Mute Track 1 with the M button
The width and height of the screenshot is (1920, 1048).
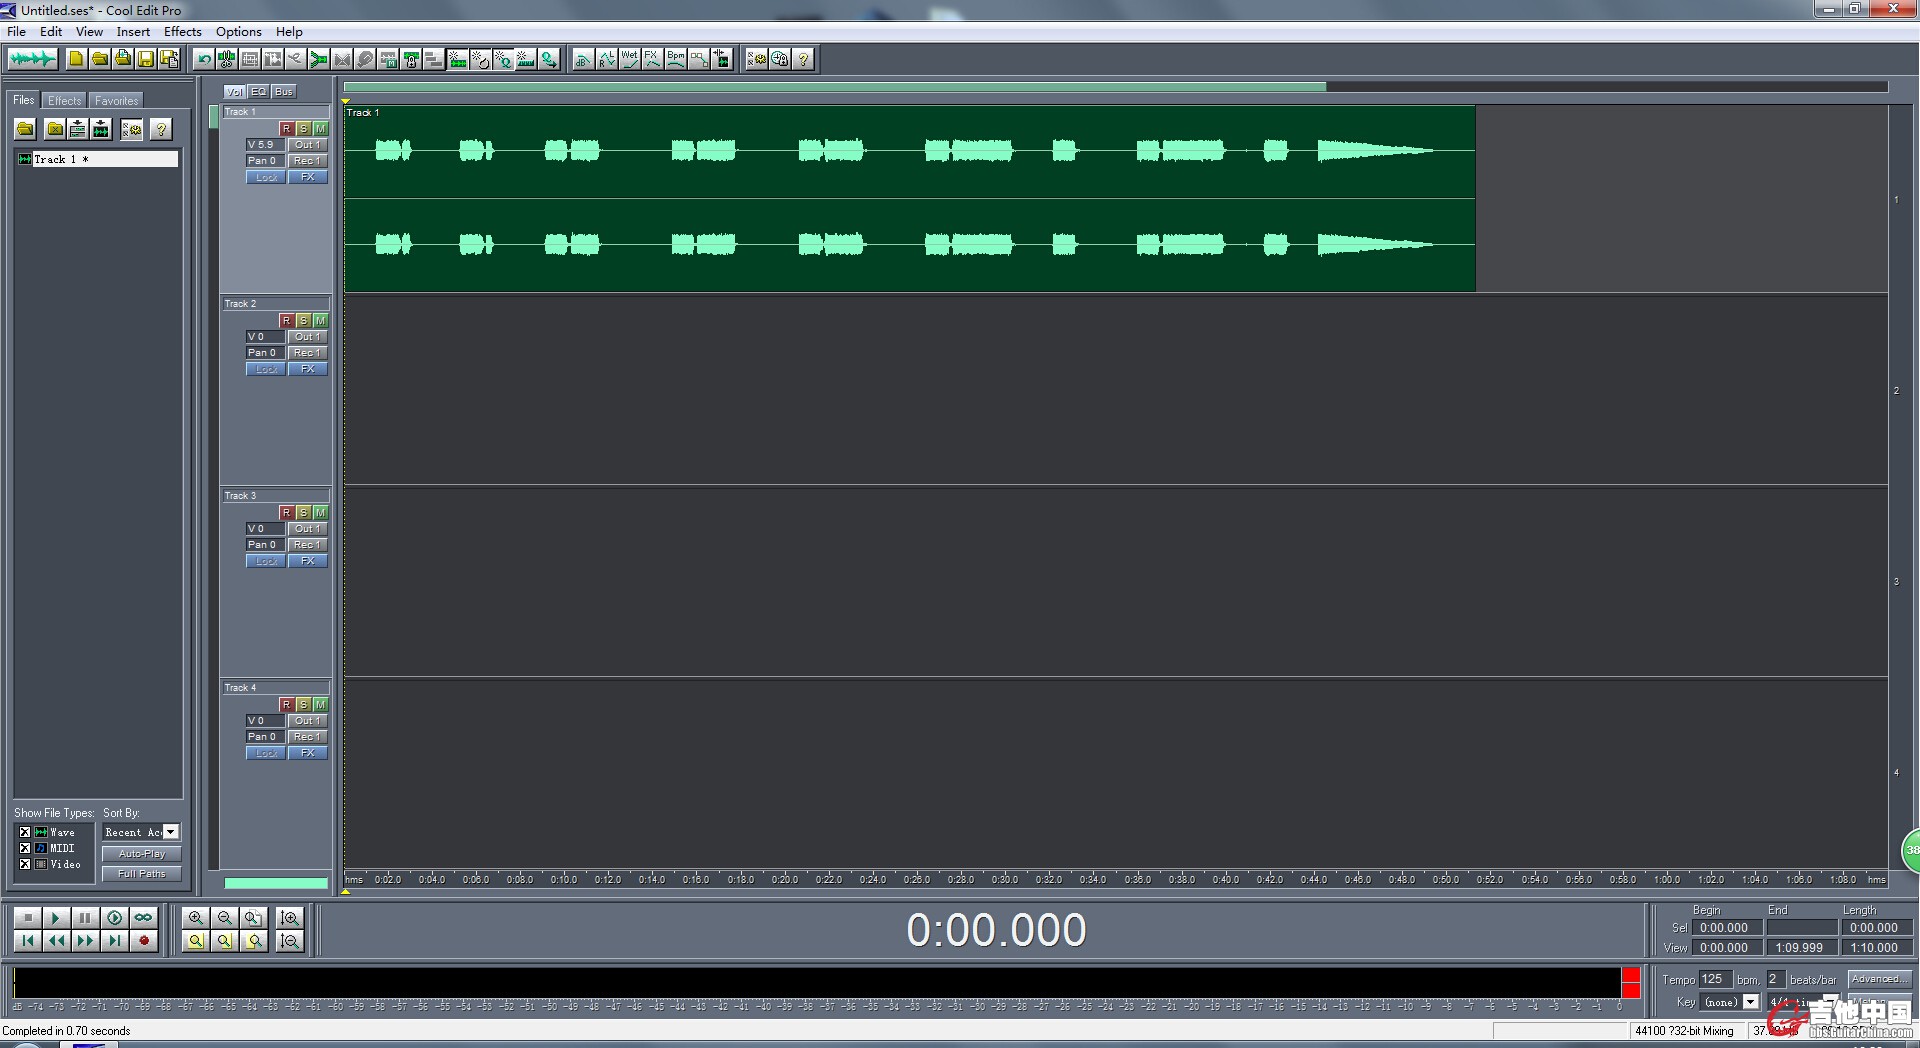(320, 129)
